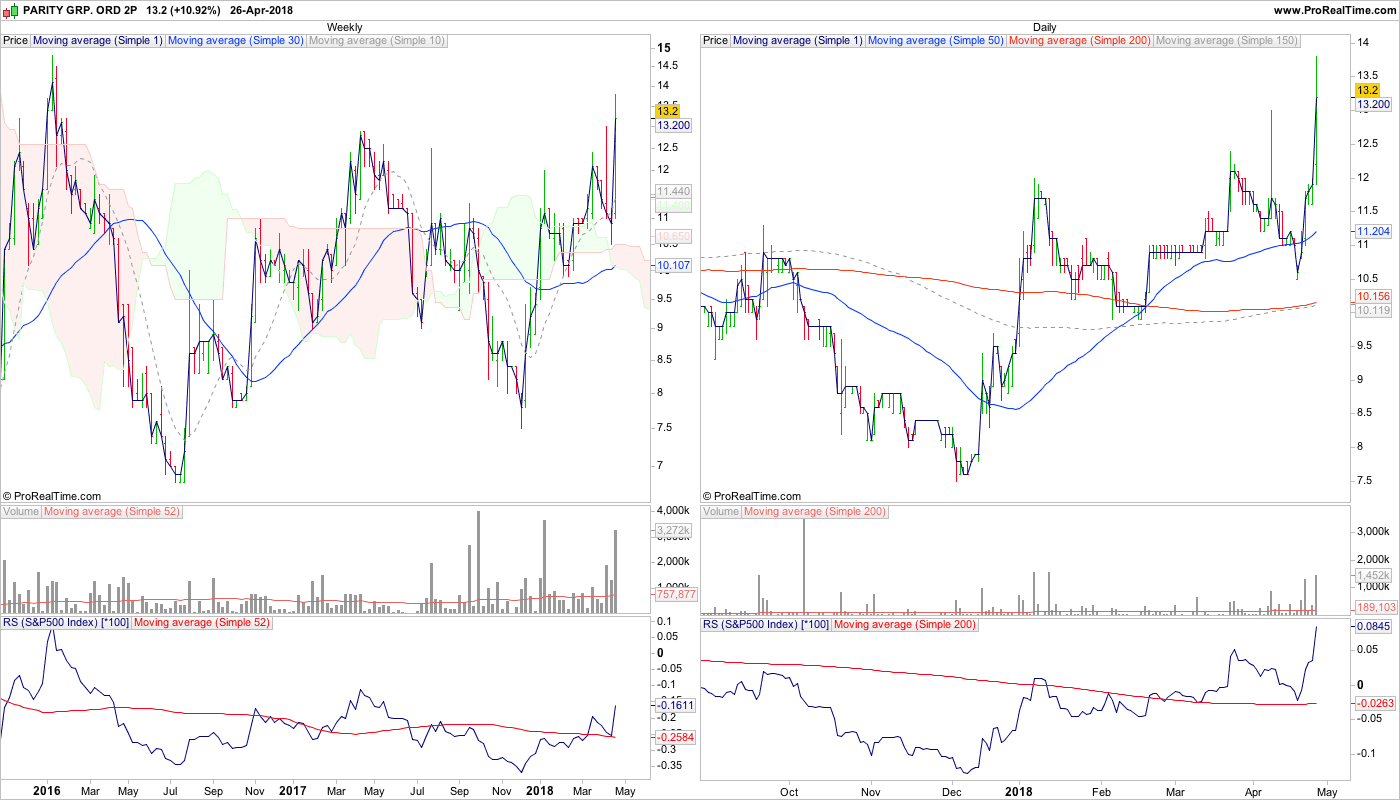Screen dimensions: 1400x800
Task: Click RS (S&P500 Index) label in Daily panel
Action: coord(766,624)
